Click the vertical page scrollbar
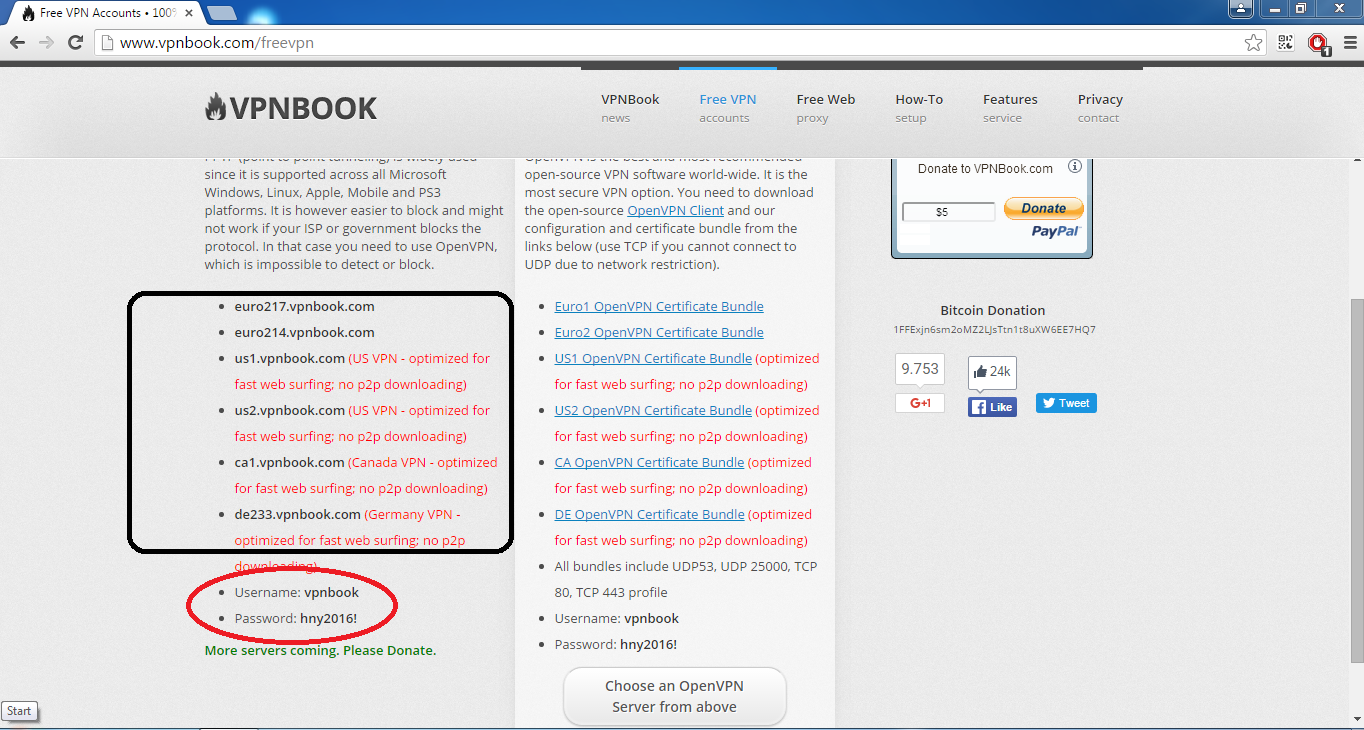Image resolution: width=1364 pixels, height=730 pixels. click(1356, 480)
